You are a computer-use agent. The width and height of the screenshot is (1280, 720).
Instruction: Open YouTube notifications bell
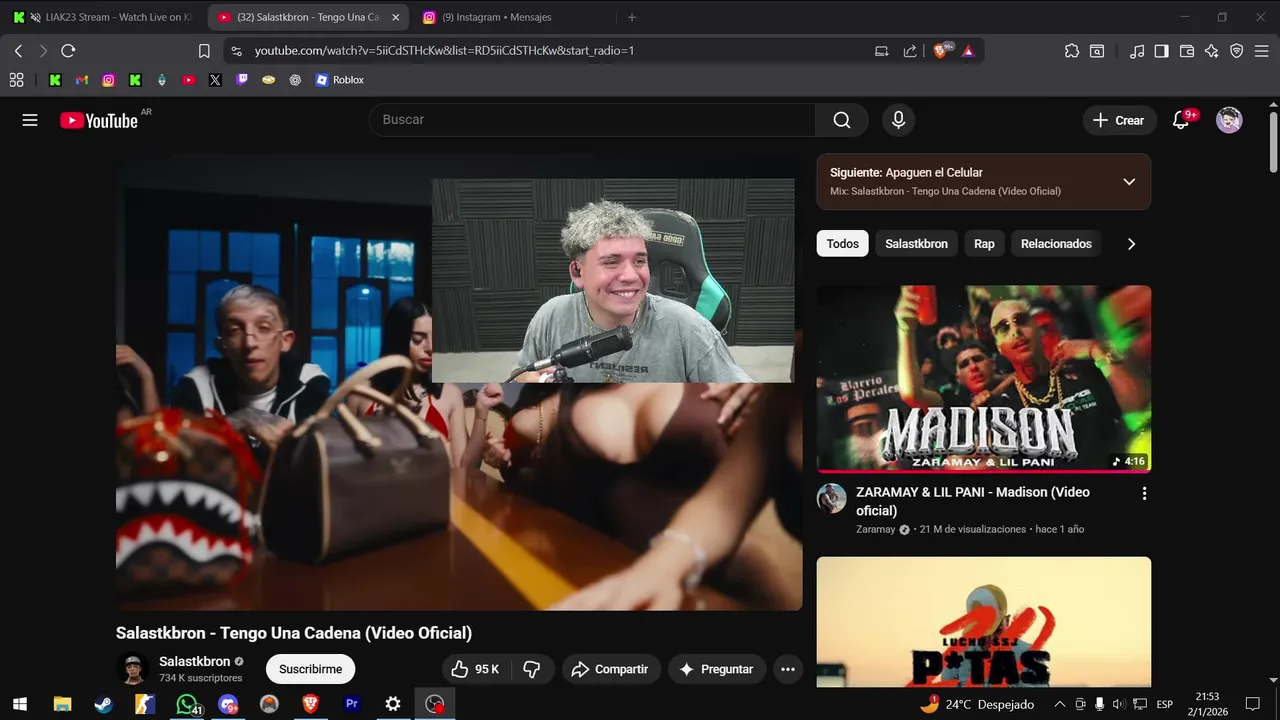[x=1181, y=120]
